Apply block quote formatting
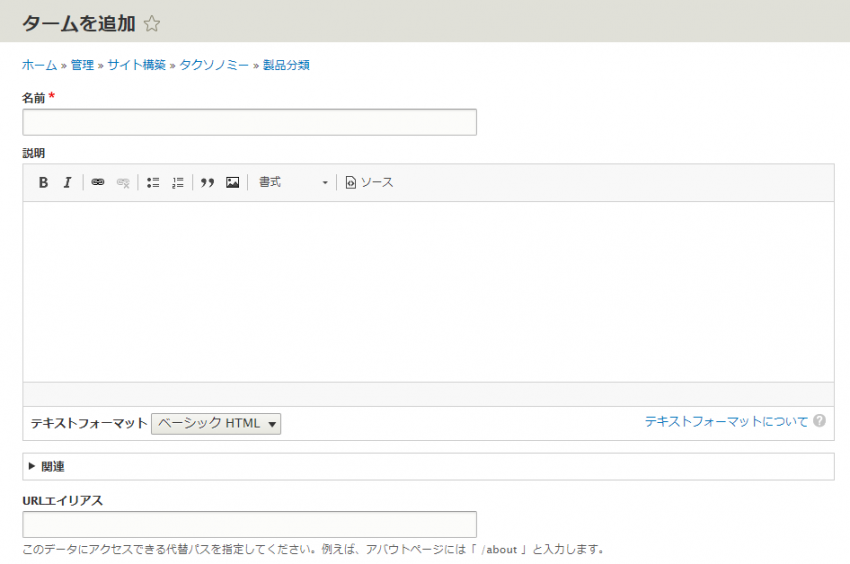The height and width of the screenshot is (564, 850). (x=208, y=183)
